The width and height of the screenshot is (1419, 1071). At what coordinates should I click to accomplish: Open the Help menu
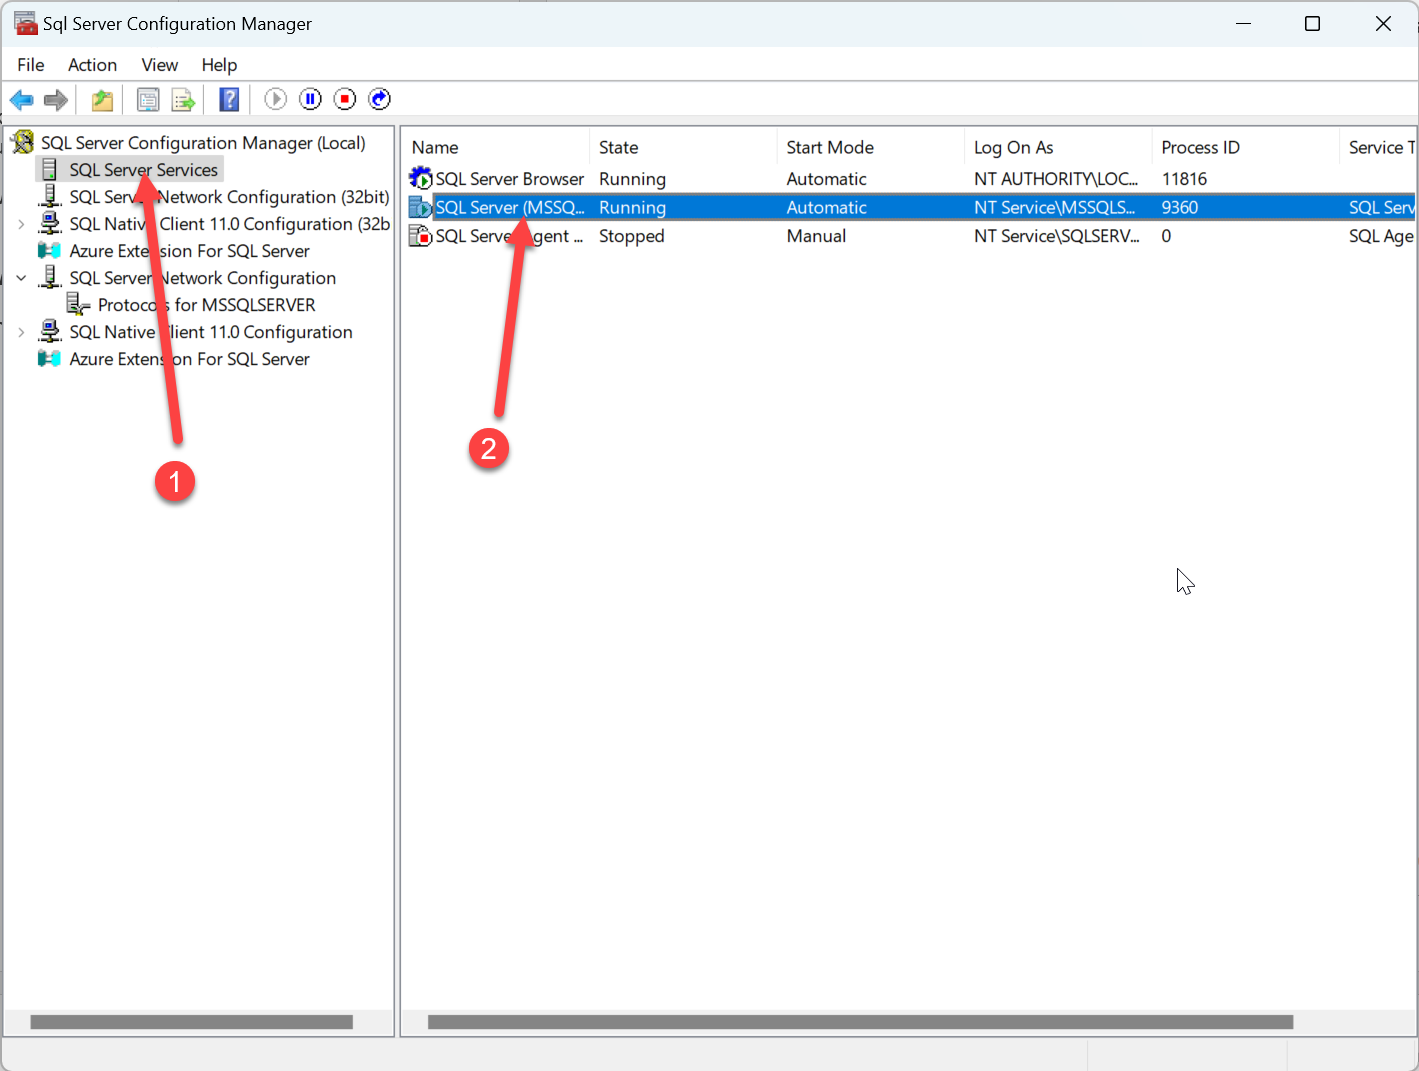coord(219,64)
